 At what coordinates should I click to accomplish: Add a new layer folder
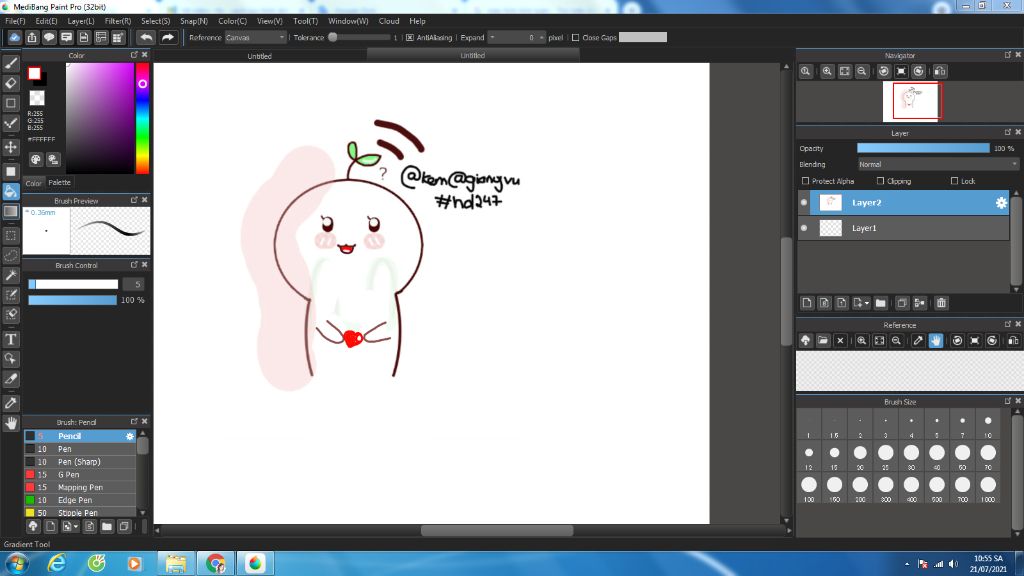coord(880,303)
